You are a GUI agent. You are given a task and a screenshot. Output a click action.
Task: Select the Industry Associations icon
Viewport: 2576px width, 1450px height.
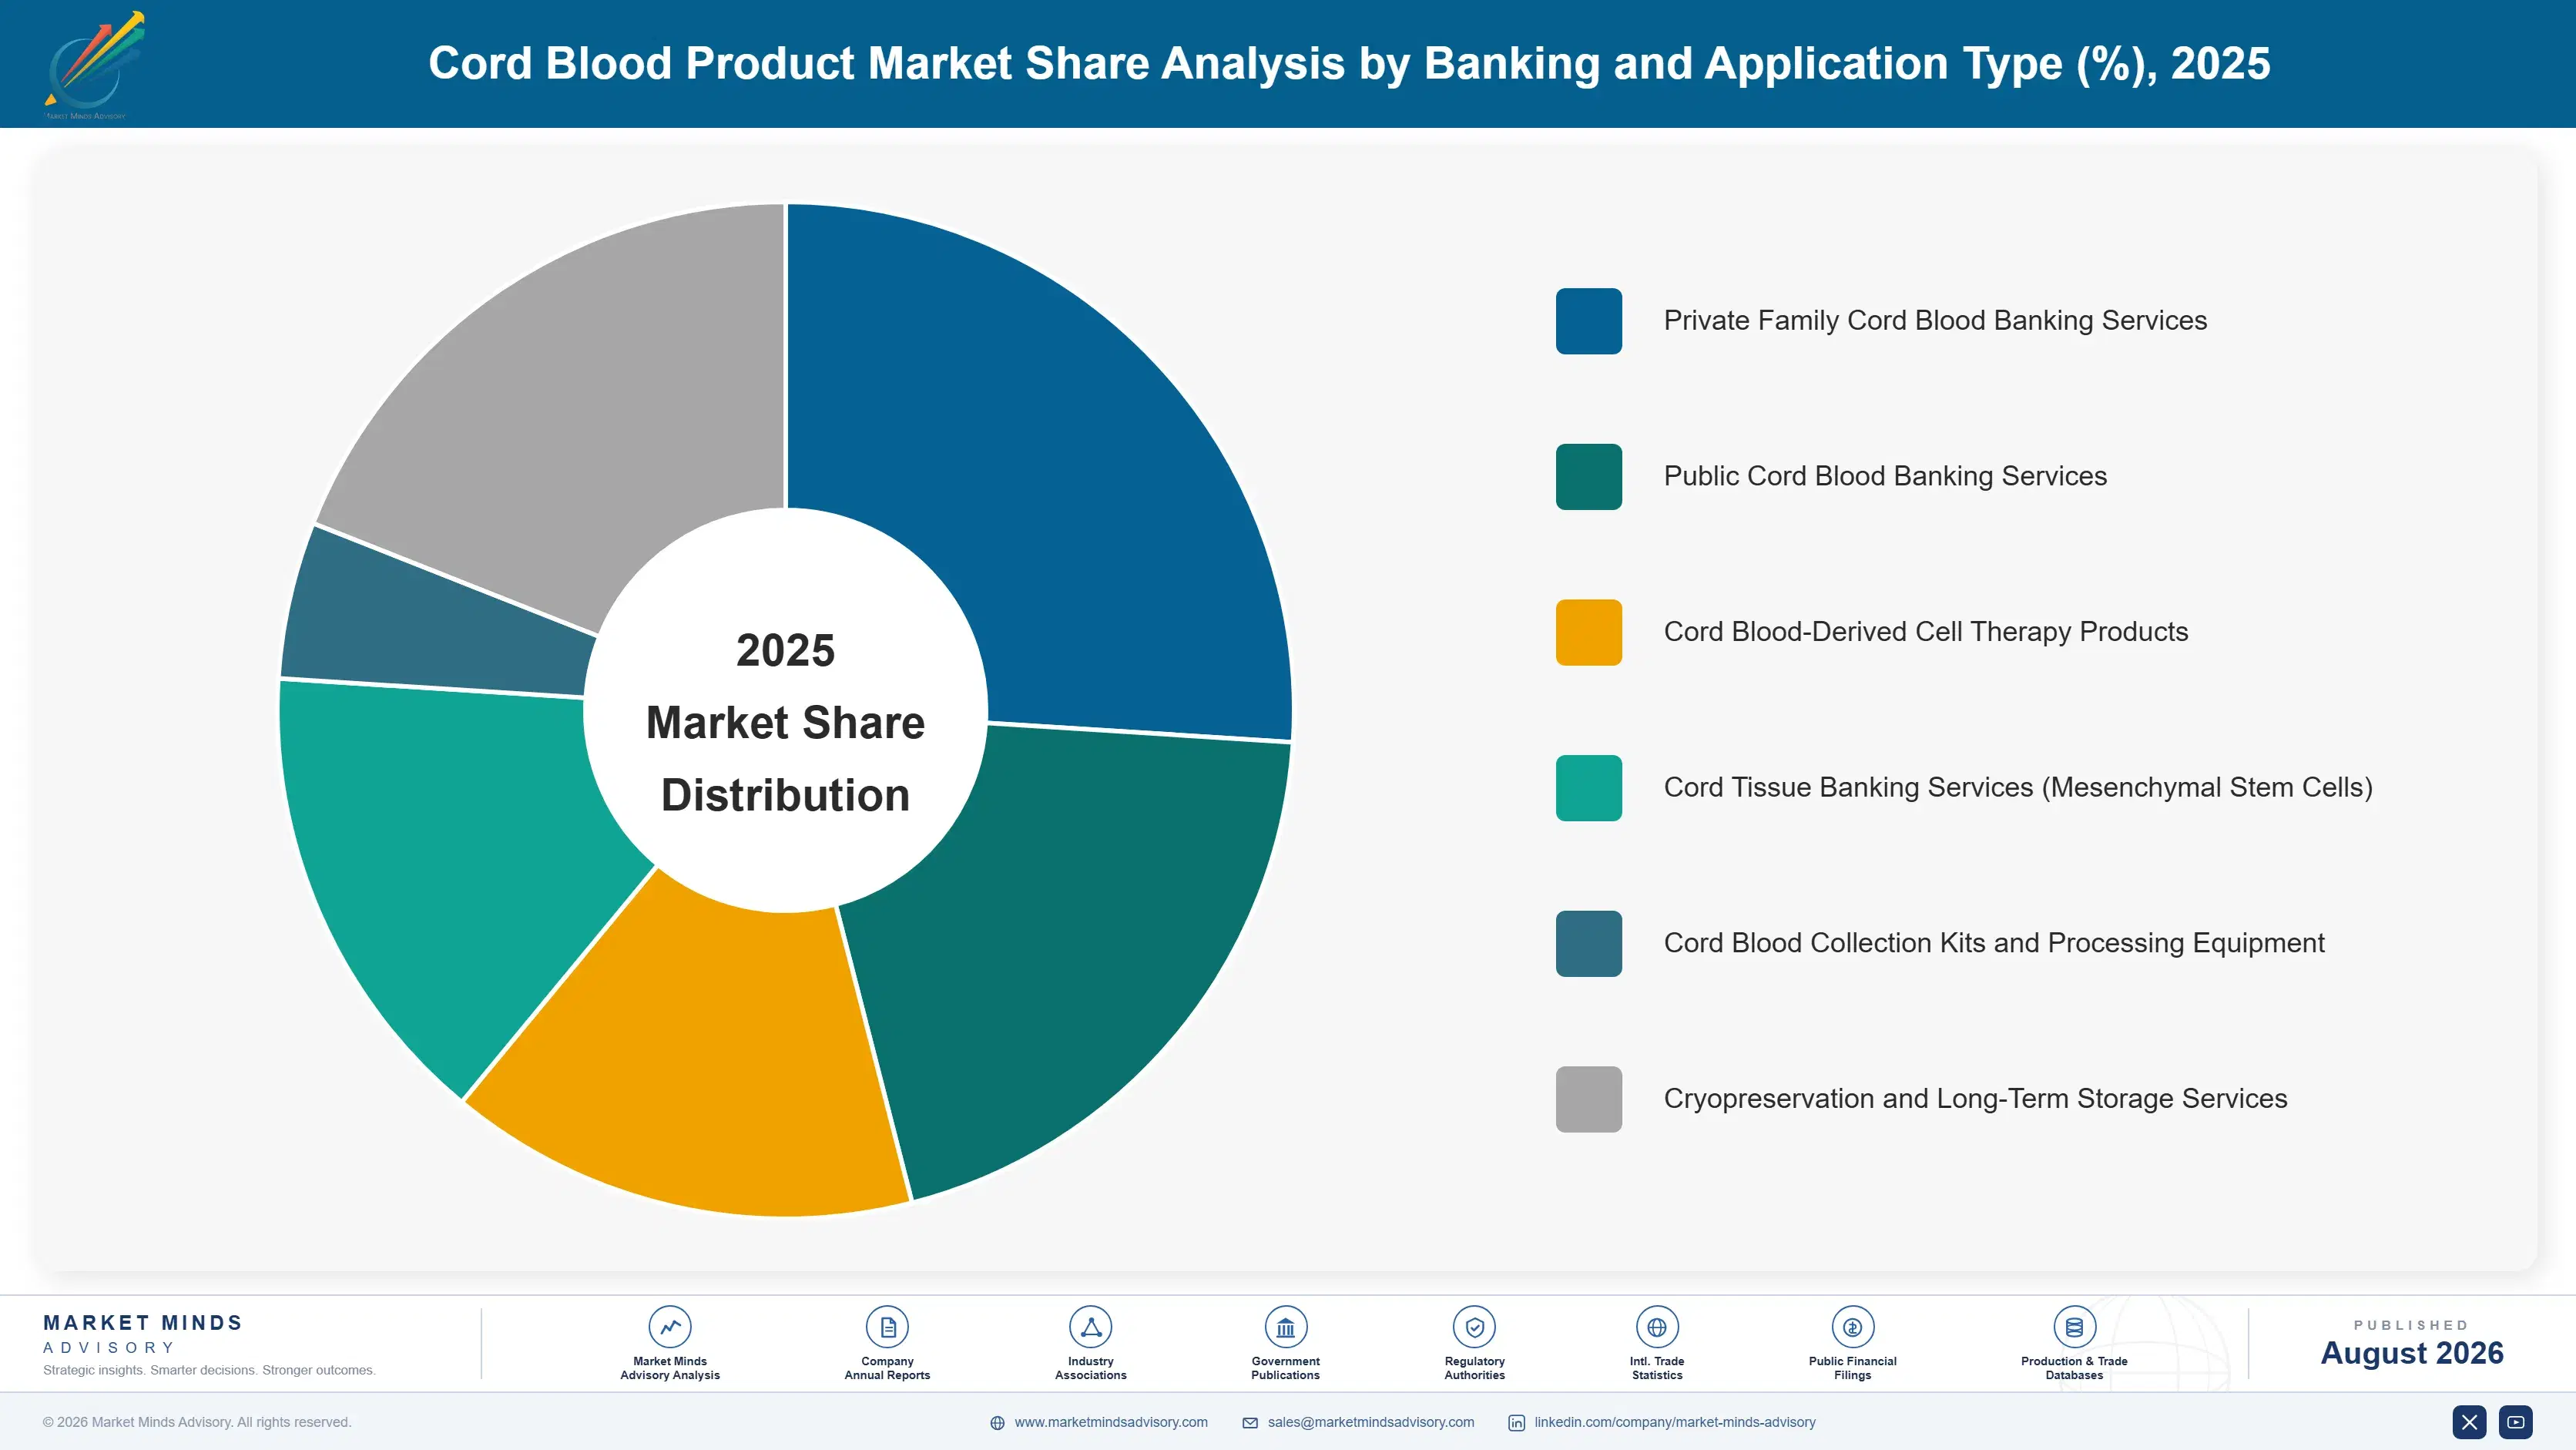1091,1327
